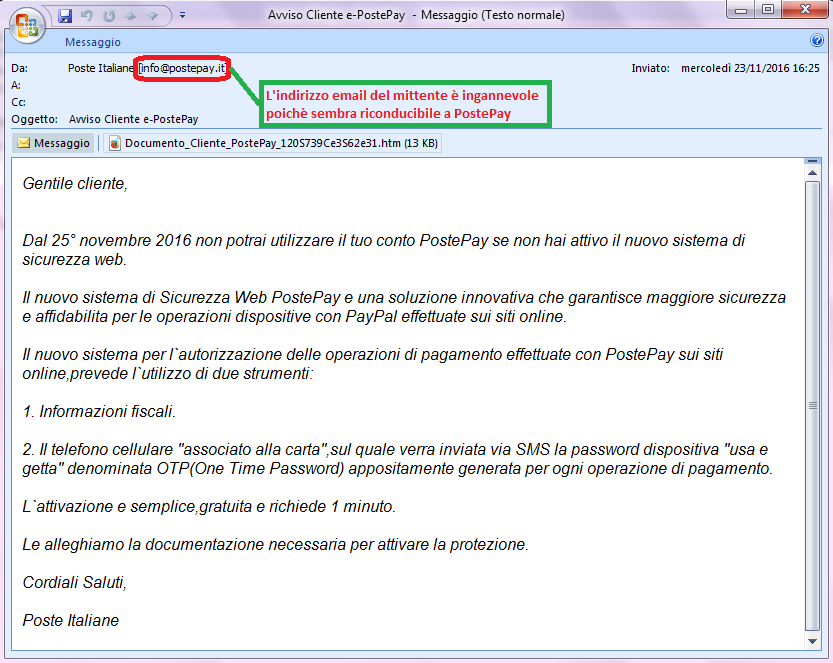Go to next item with down arrow
Screen dimensions: 833x663
[x=153, y=16]
